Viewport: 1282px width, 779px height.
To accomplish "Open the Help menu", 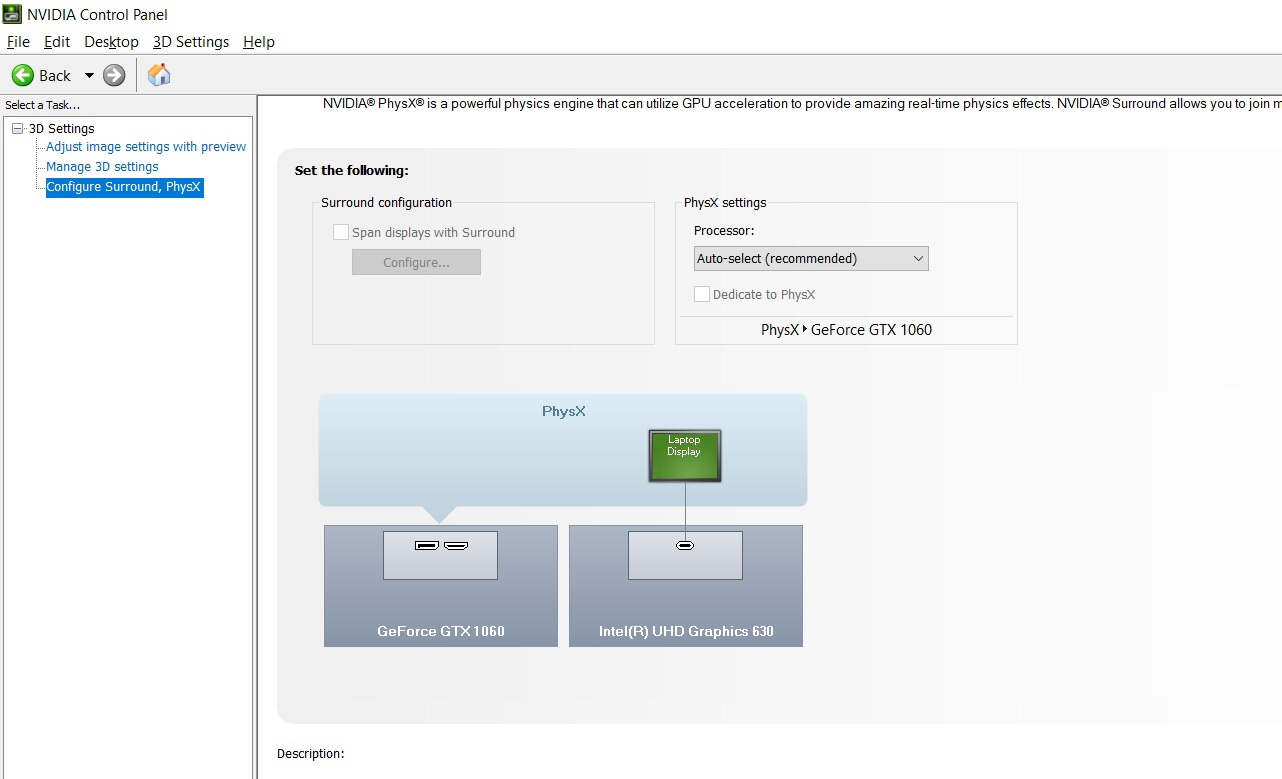I will coord(259,42).
